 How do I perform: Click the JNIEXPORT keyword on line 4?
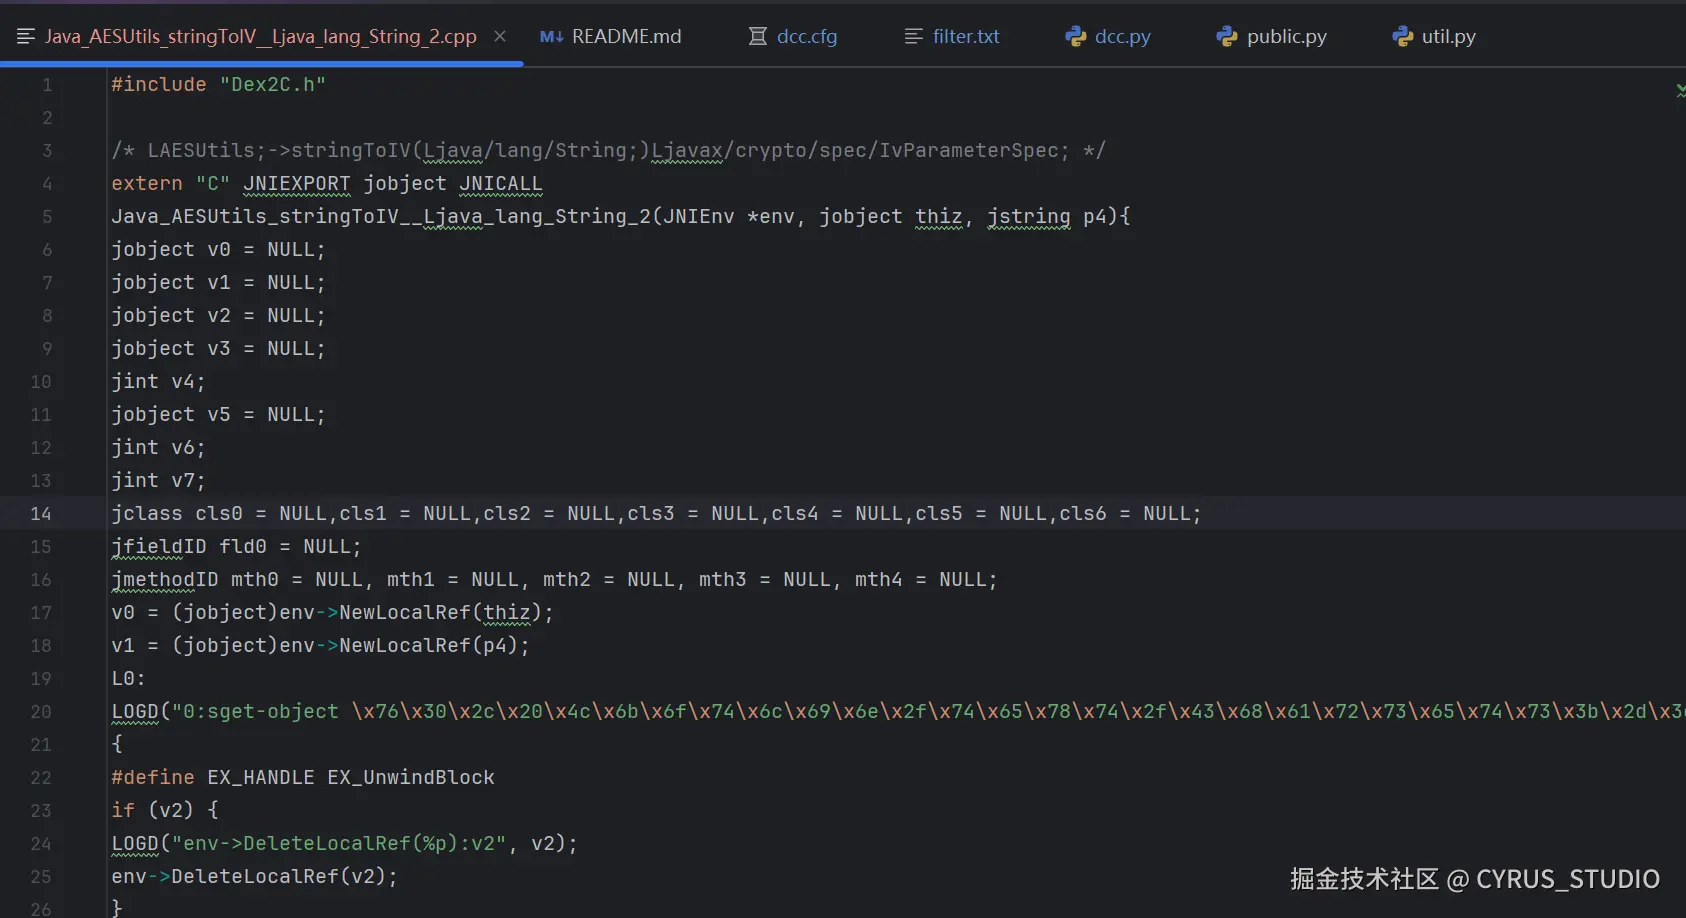coord(297,184)
